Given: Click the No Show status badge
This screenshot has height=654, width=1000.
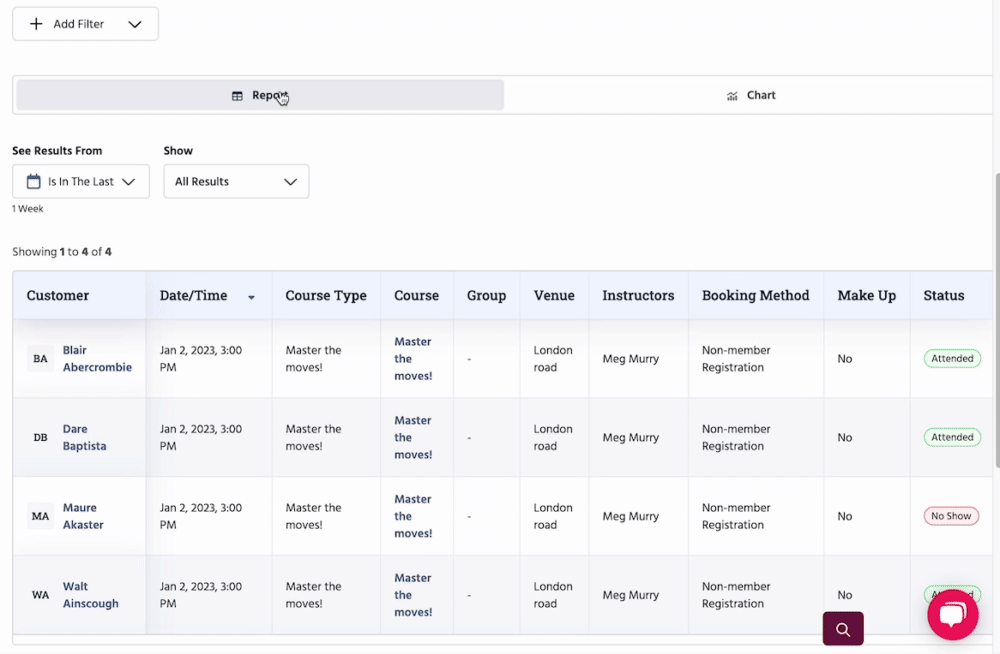Looking at the screenshot, I should coord(950,517).
